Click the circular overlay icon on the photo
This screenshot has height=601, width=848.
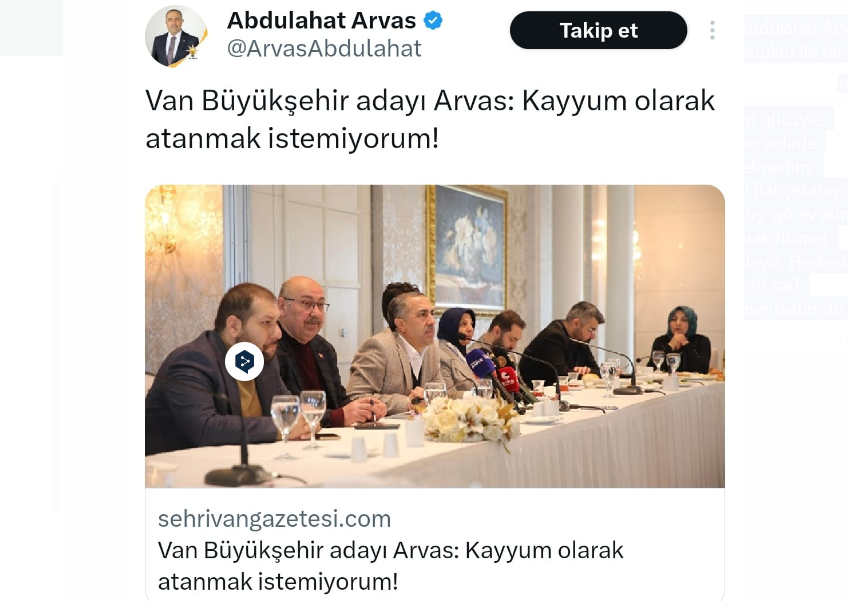244,361
